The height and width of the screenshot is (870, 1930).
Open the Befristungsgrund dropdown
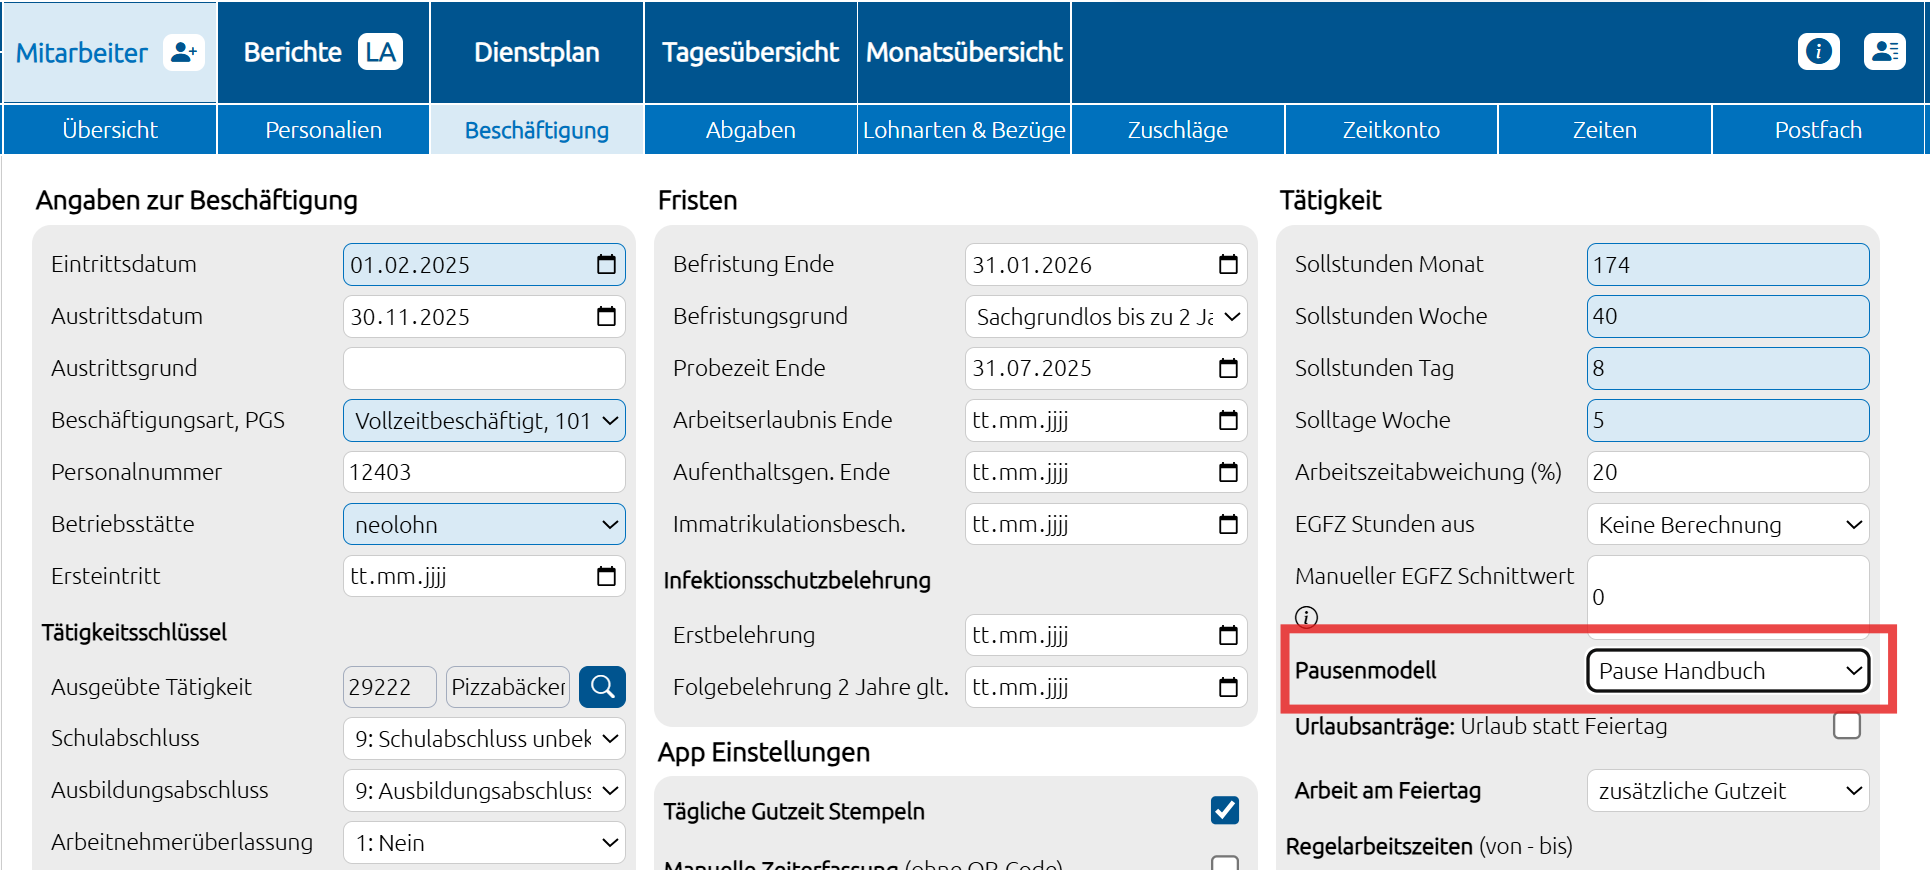point(1106,317)
